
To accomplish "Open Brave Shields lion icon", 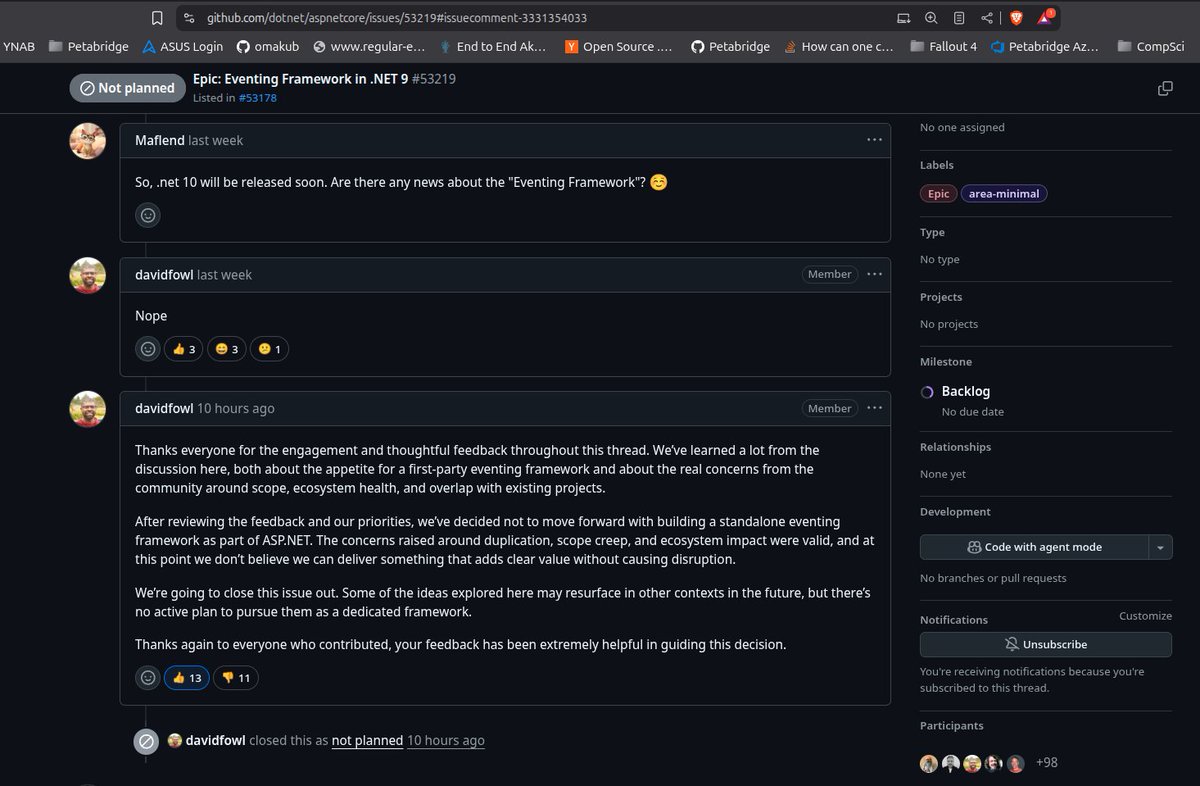I will [x=1017, y=18].
